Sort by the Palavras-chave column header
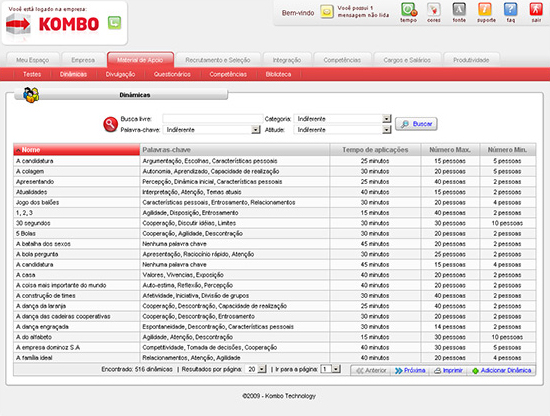Image resolution: width=550 pixels, height=416 pixels. (234, 150)
